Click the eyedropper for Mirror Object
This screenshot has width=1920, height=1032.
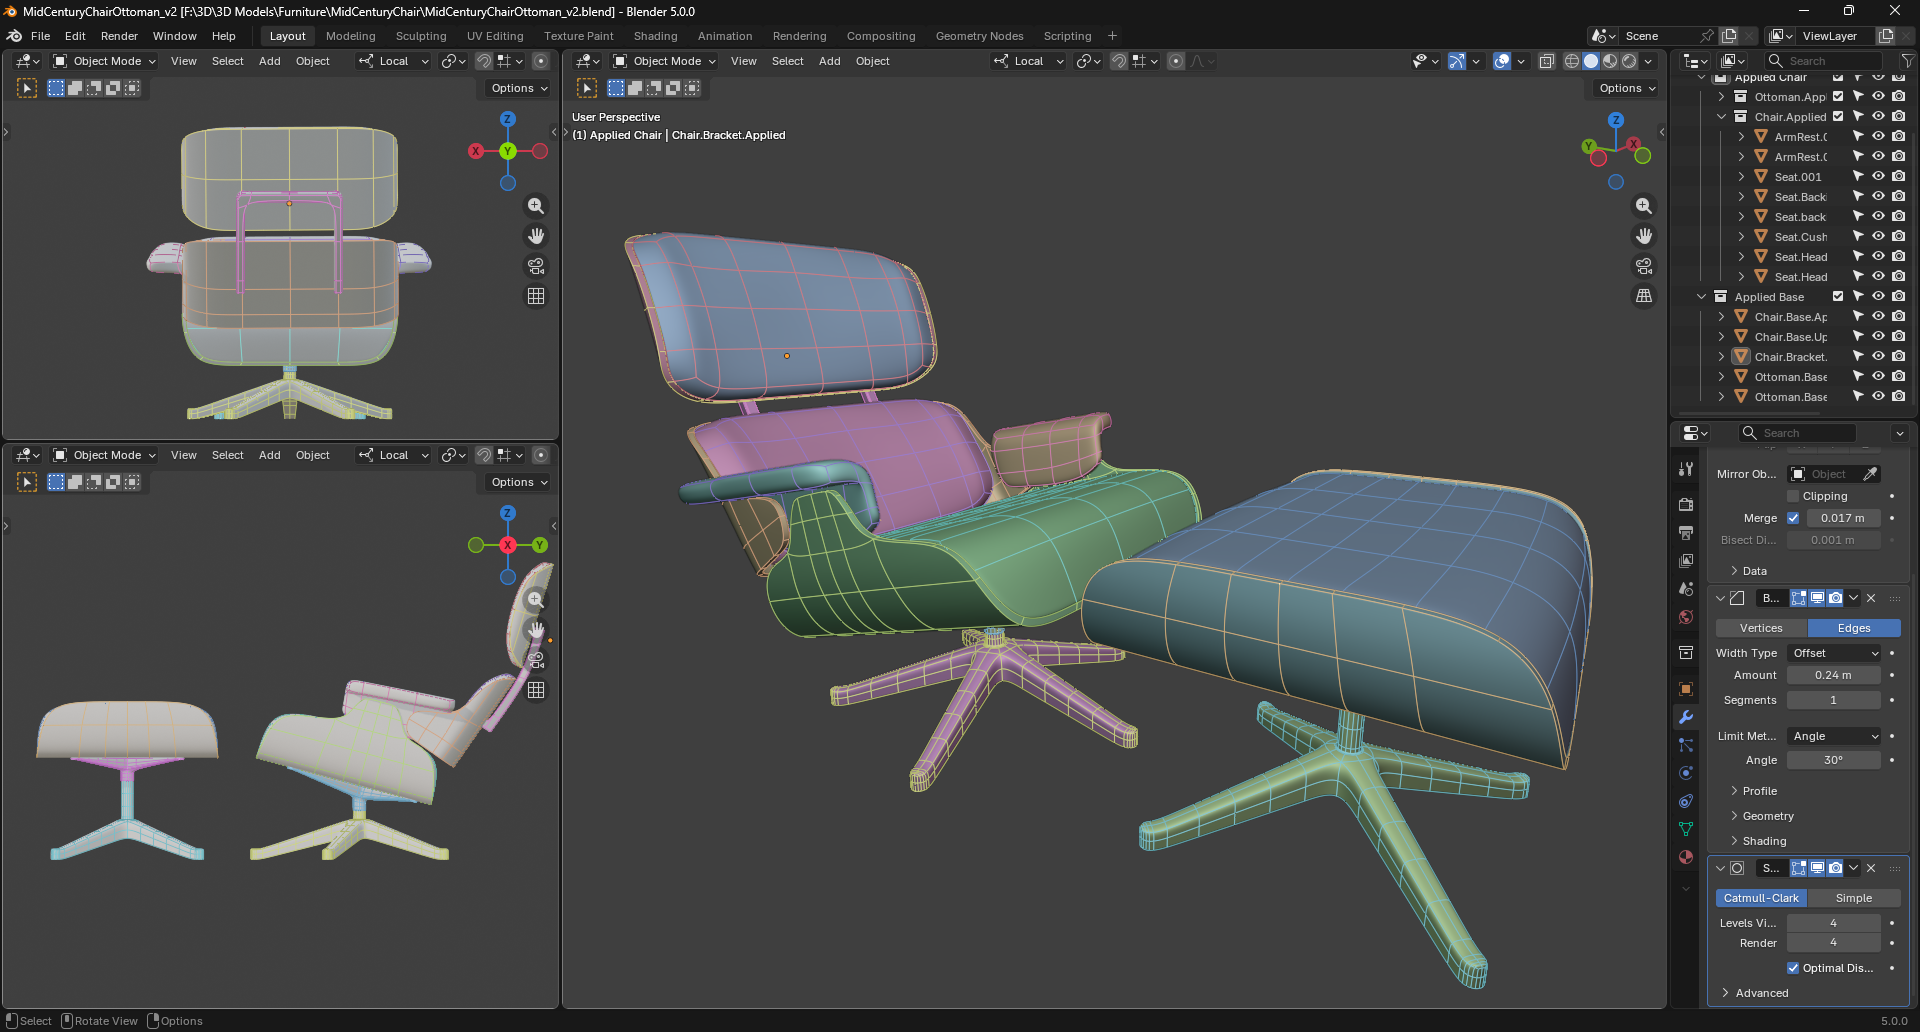click(1870, 474)
